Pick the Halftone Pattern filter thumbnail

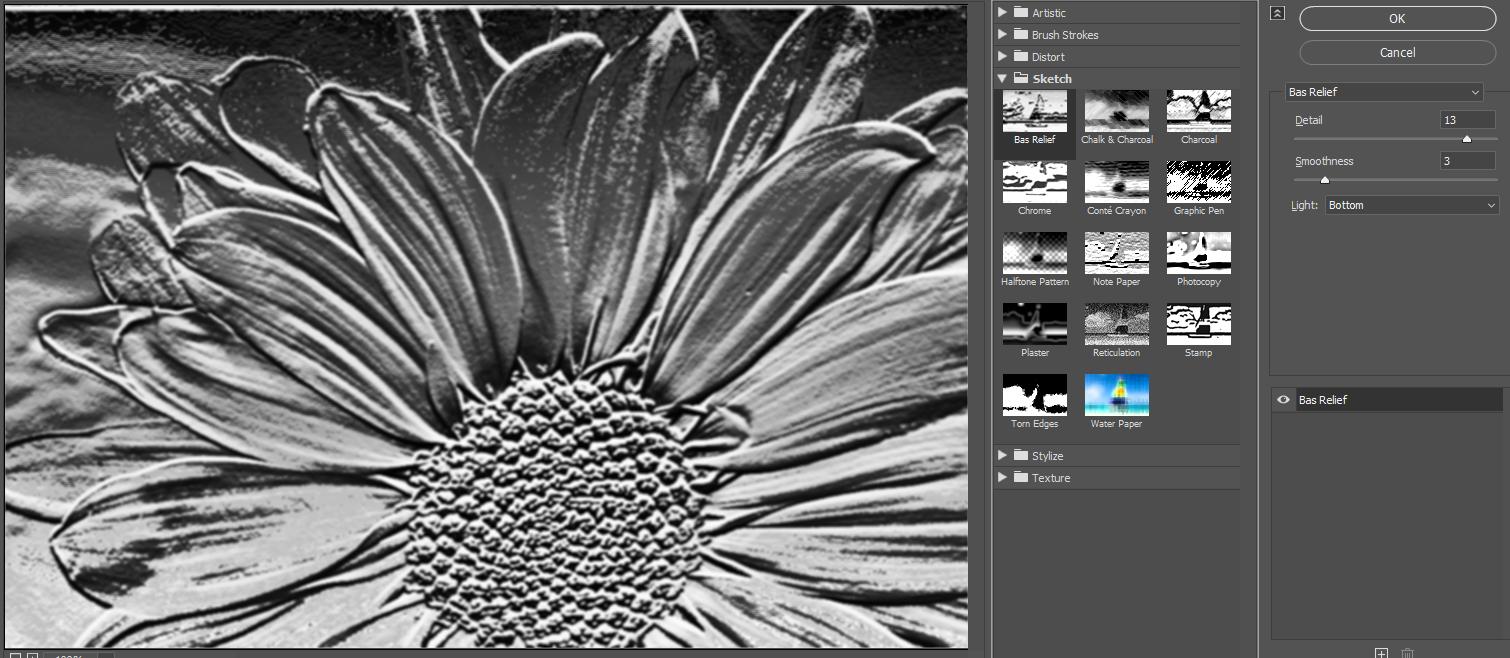(x=1035, y=253)
